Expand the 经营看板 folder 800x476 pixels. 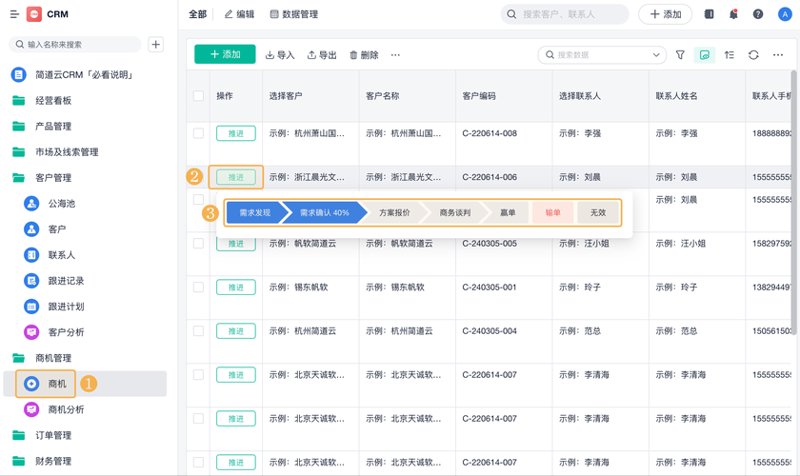pyautogui.click(x=53, y=101)
